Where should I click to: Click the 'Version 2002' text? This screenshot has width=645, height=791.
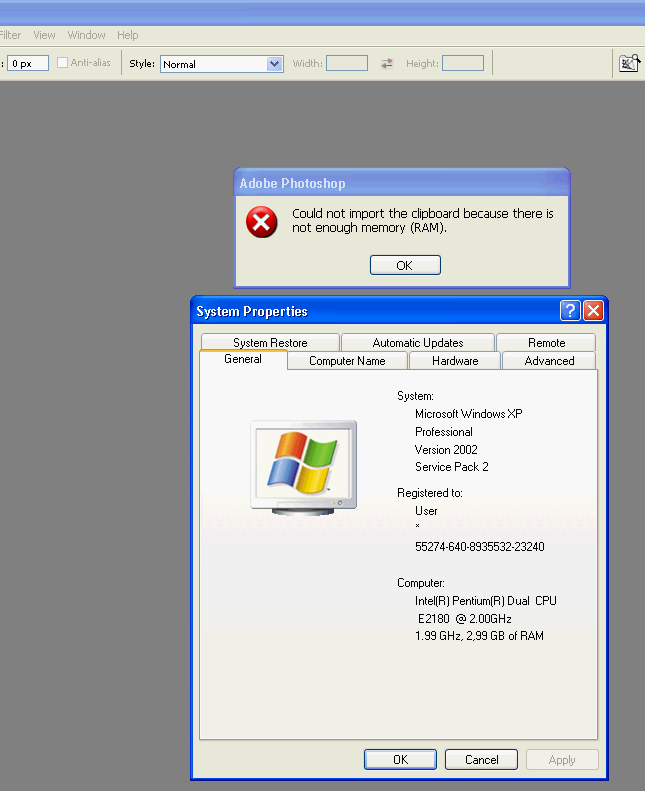(446, 449)
